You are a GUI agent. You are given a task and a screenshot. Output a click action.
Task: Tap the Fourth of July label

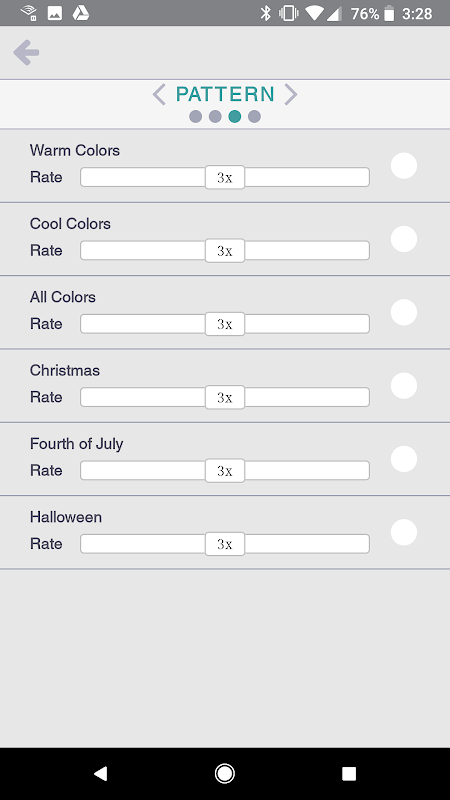(x=77, y=444)
